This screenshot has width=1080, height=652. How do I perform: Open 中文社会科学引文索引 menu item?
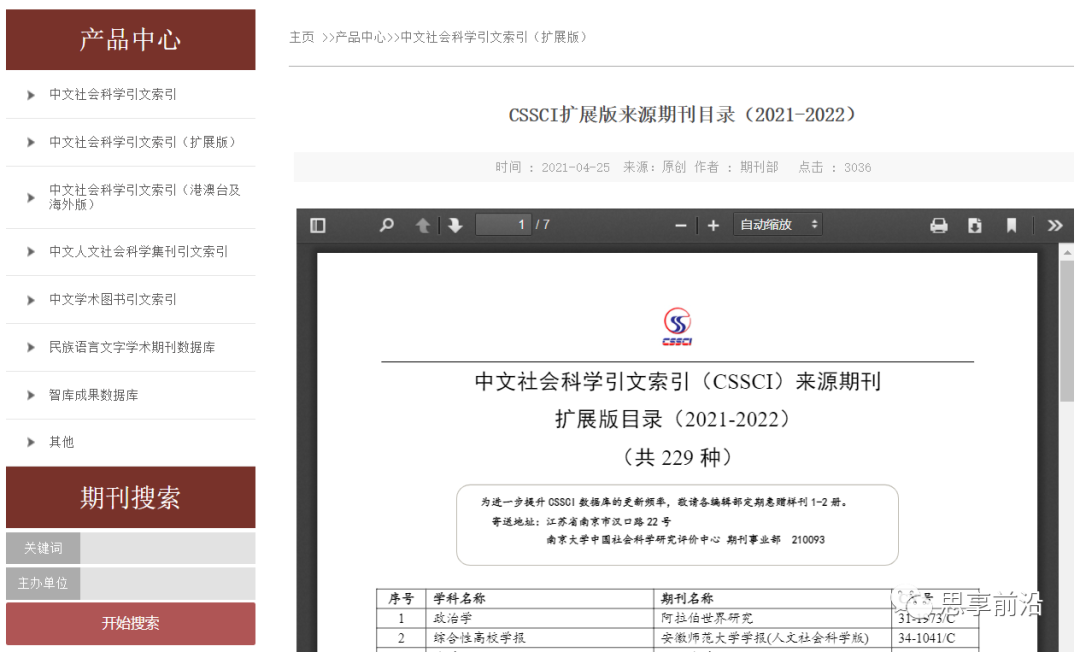pyautogui.click(x=113, y=94)
